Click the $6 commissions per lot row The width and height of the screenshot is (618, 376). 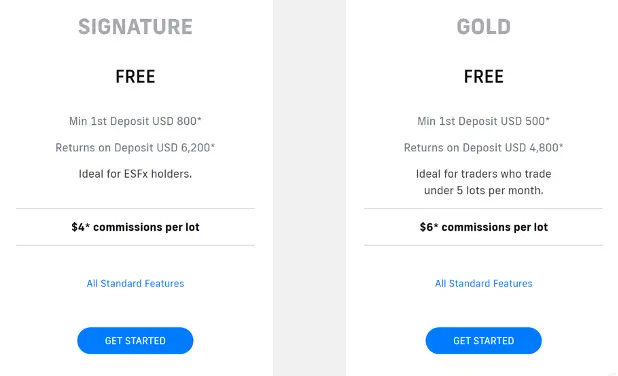click(x=484, y=227)
